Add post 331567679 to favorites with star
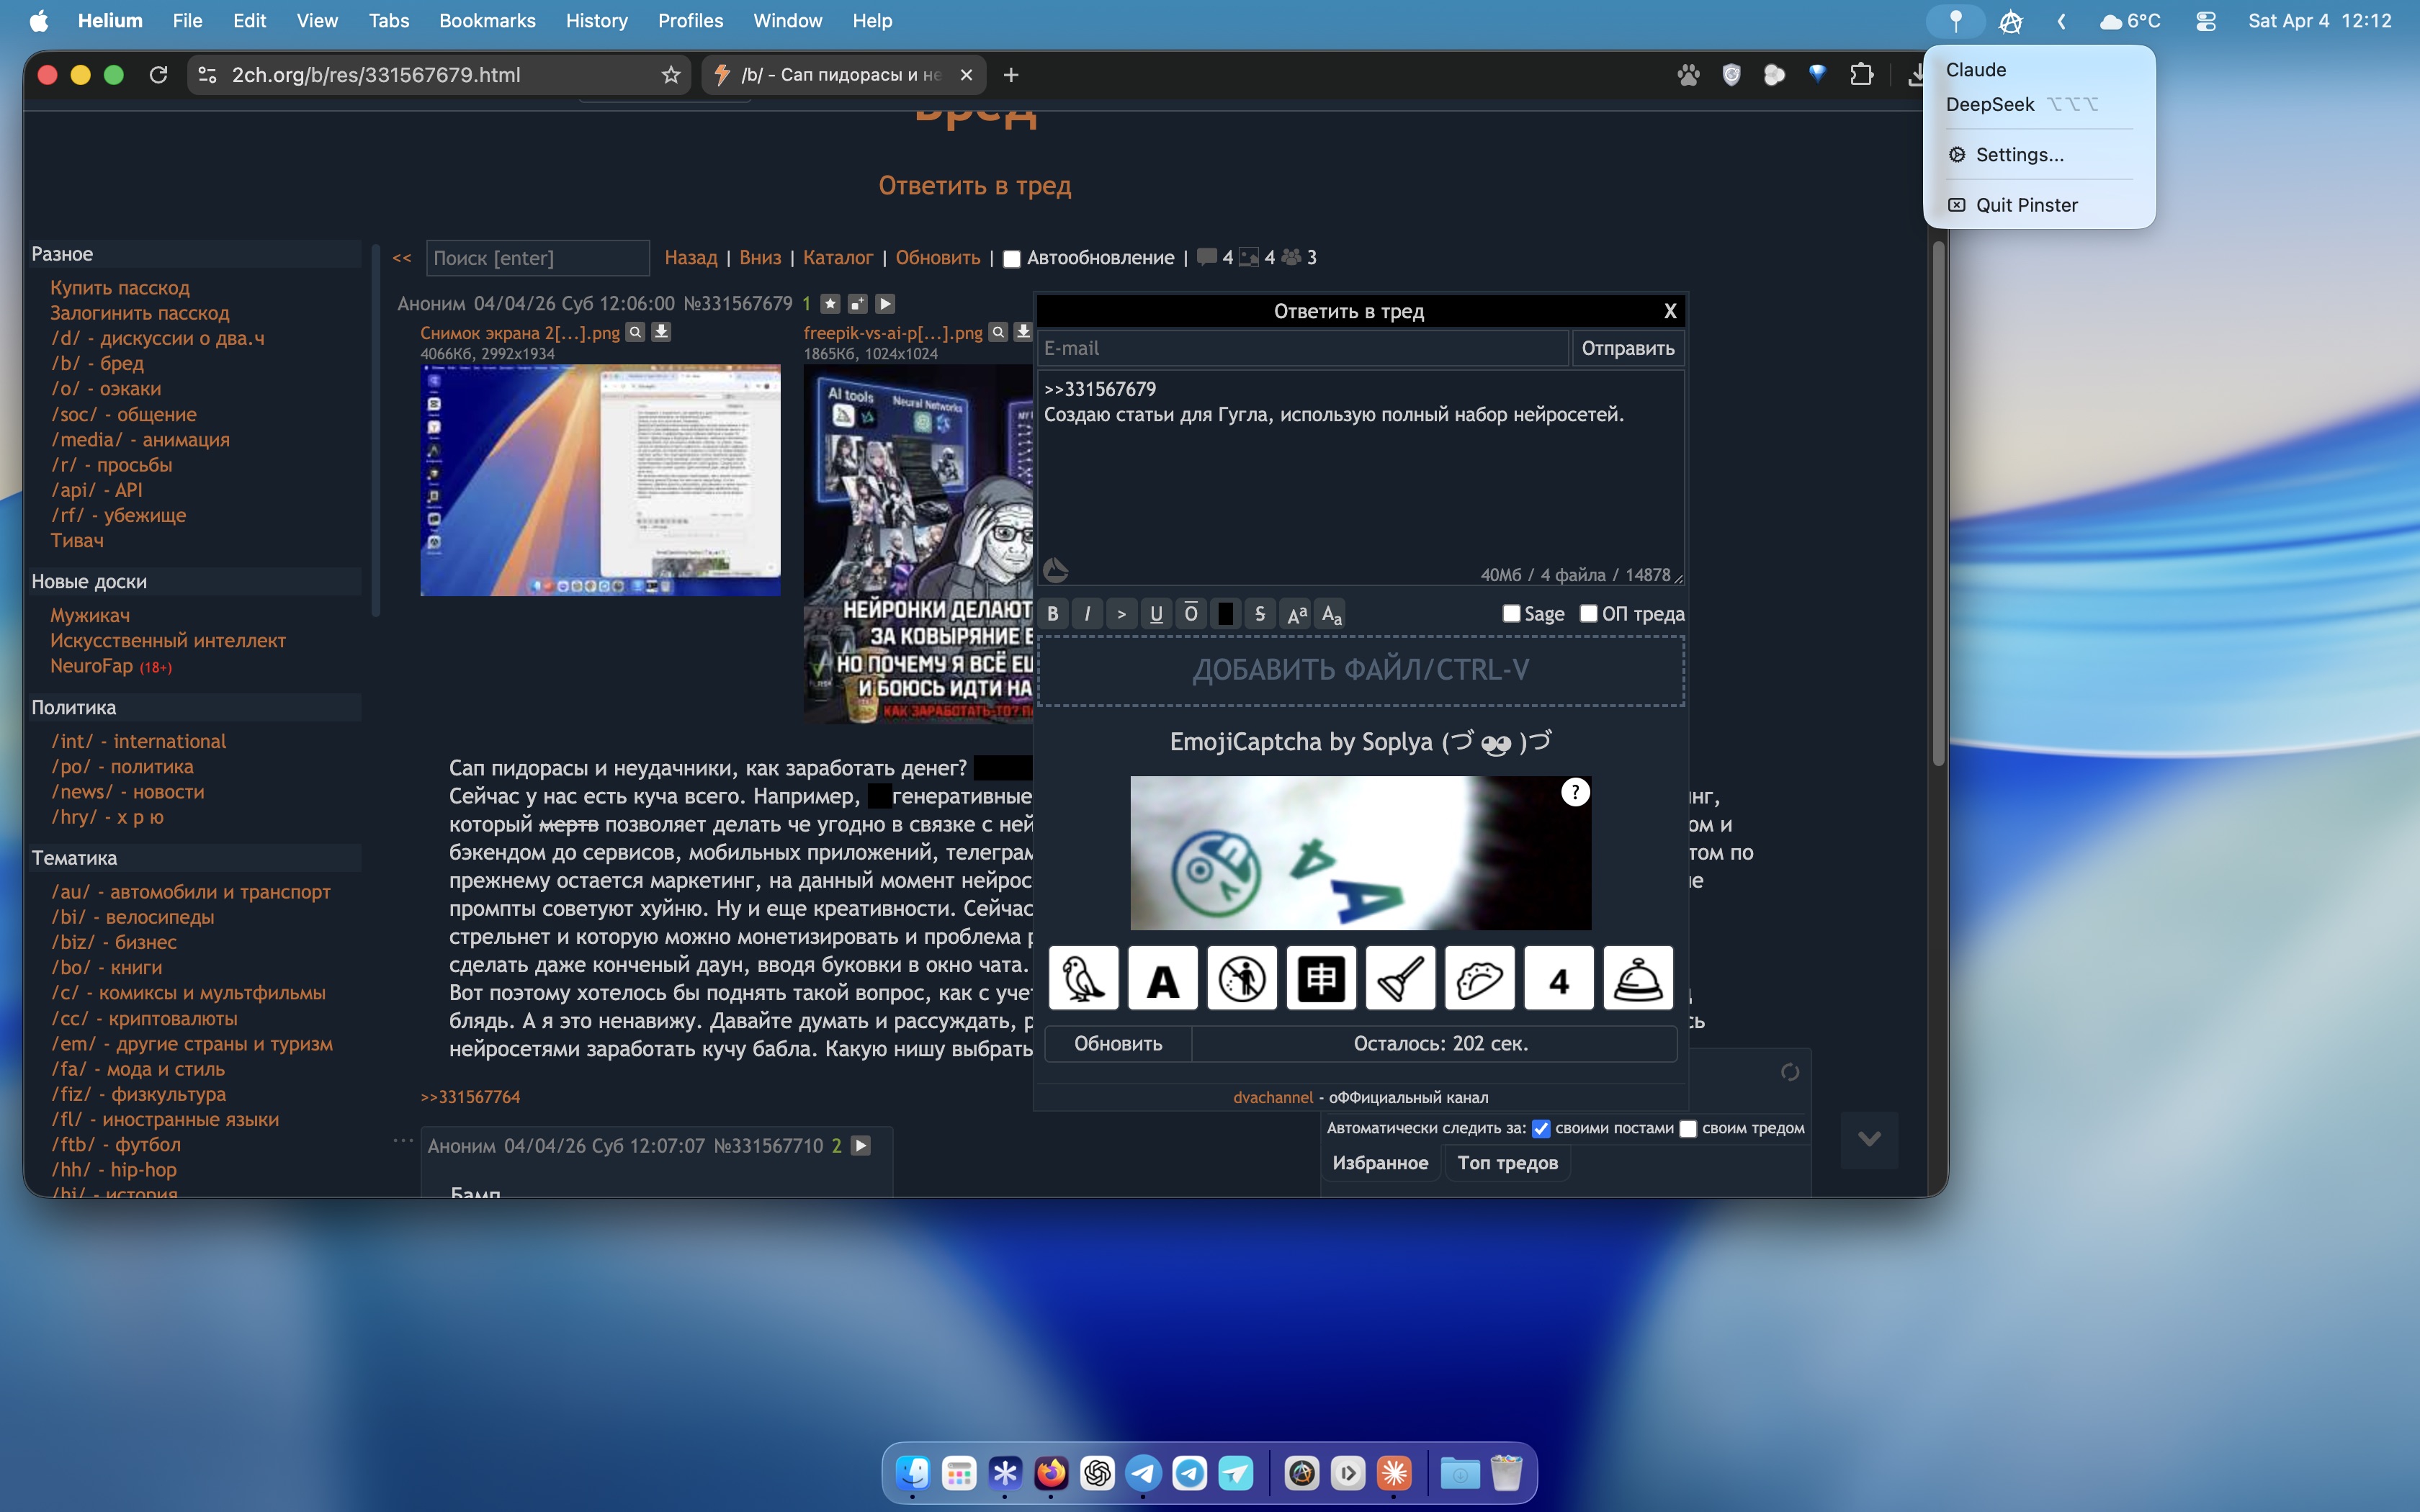This screenshot has height=1512, width=2420. pos(830,303)
